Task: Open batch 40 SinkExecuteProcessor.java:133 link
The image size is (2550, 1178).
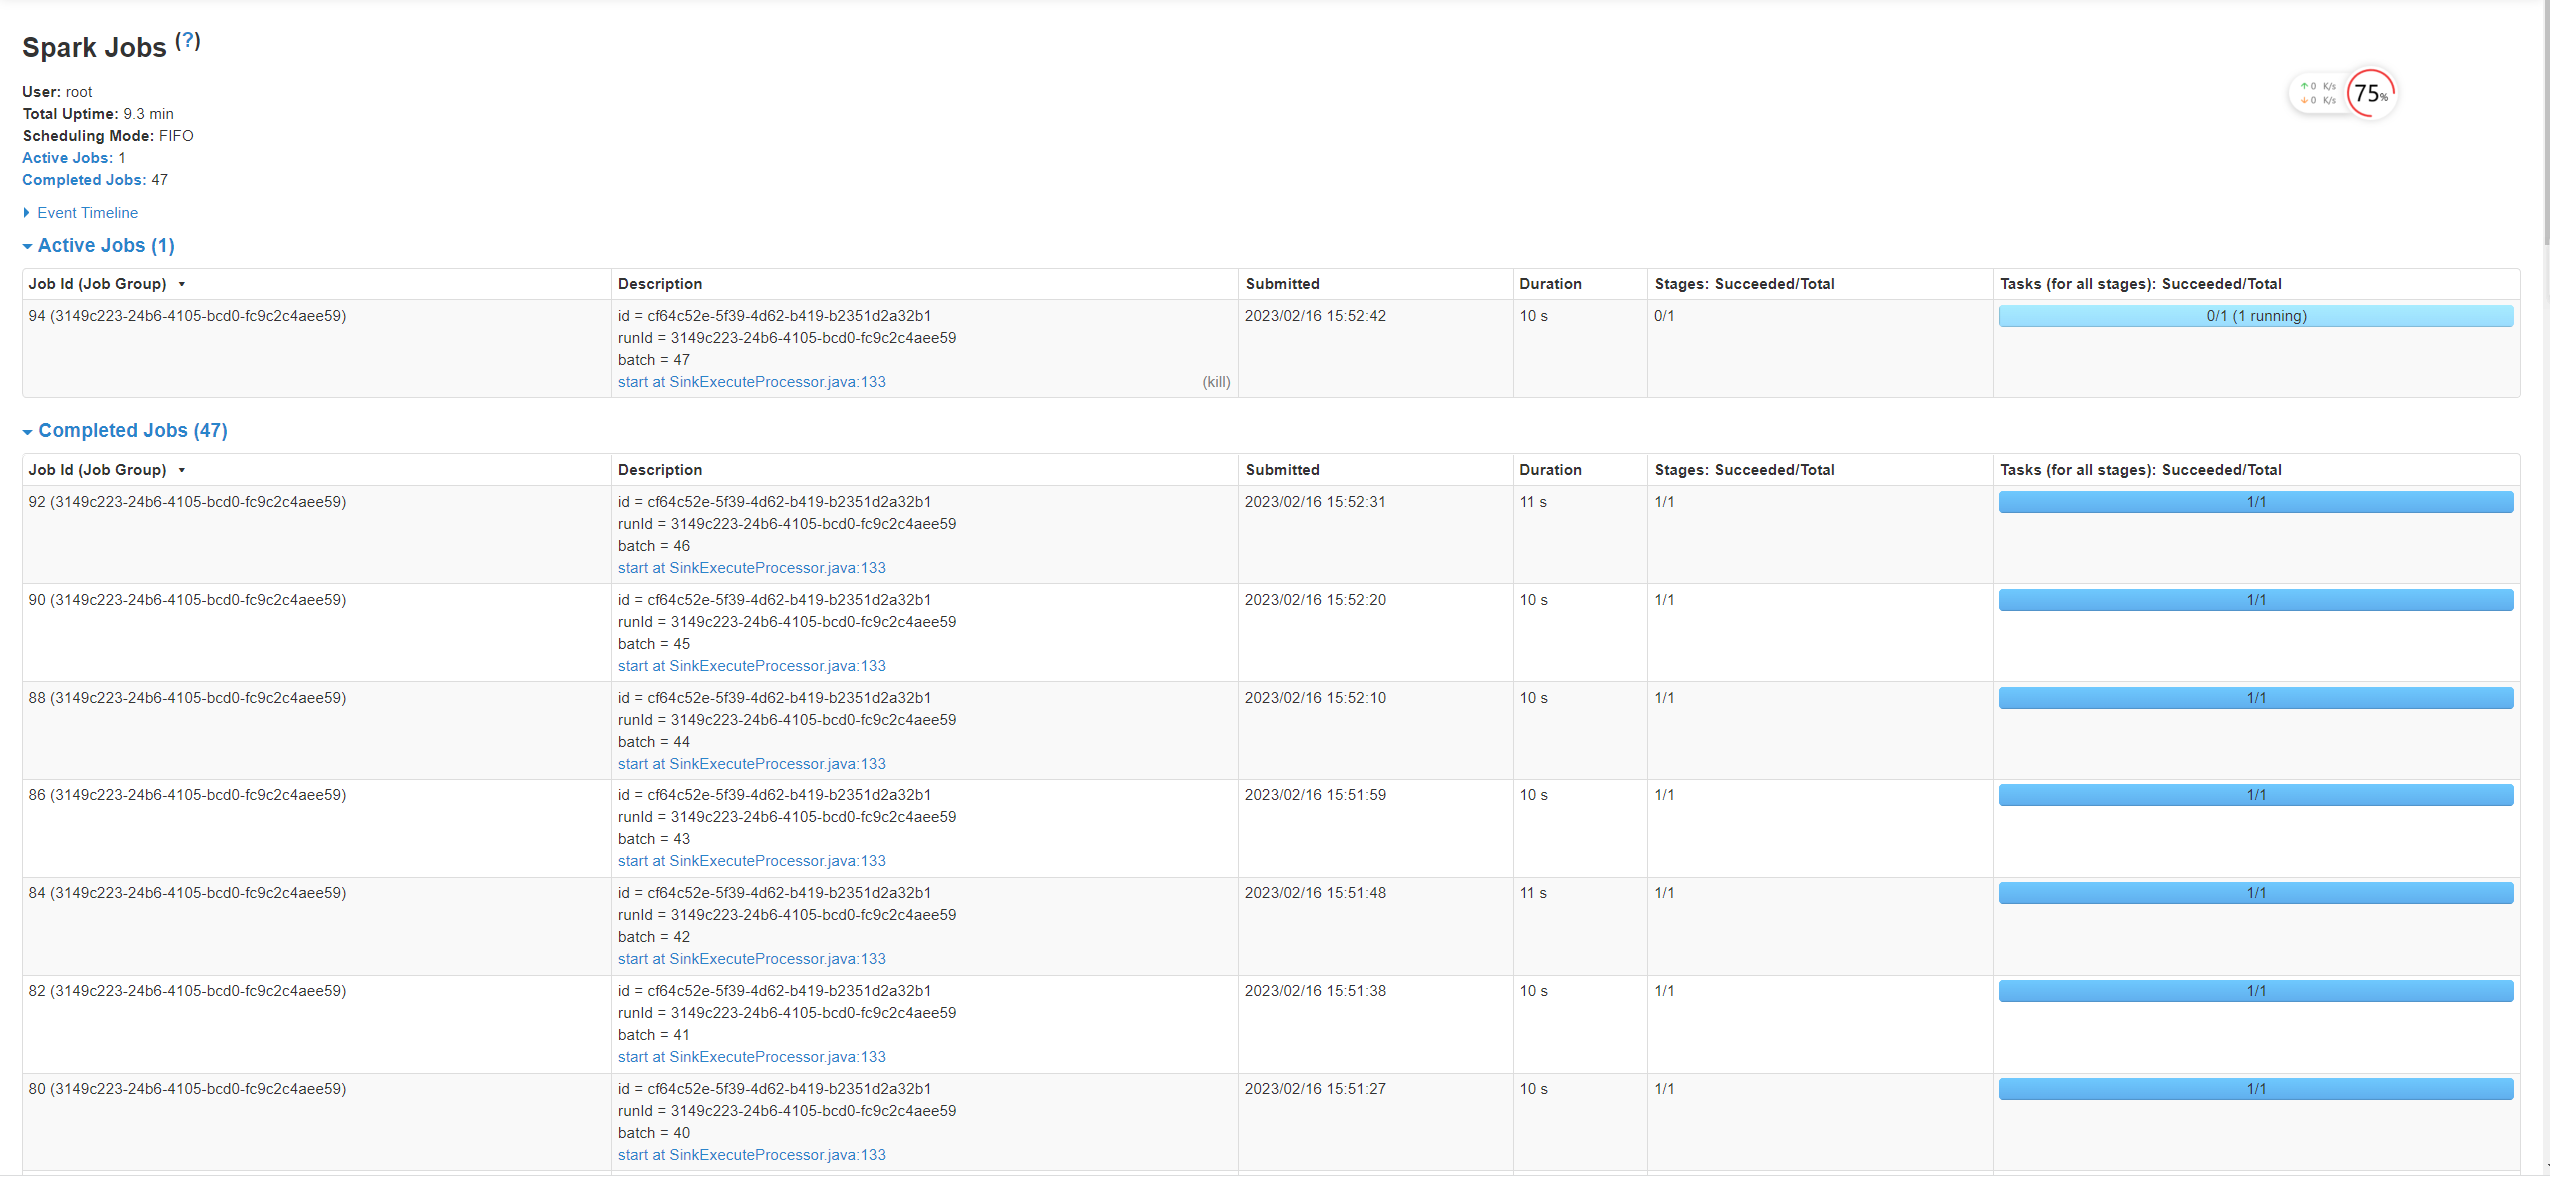Action: tap(751, 1155)
